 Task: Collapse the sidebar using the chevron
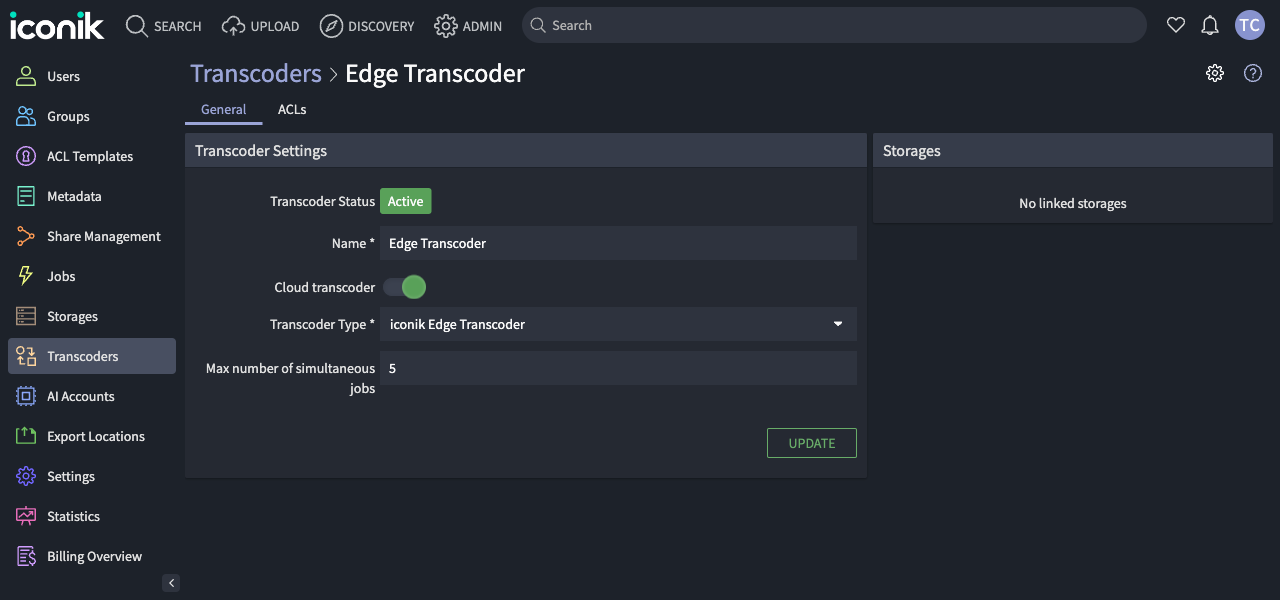[x=171, y=582]
